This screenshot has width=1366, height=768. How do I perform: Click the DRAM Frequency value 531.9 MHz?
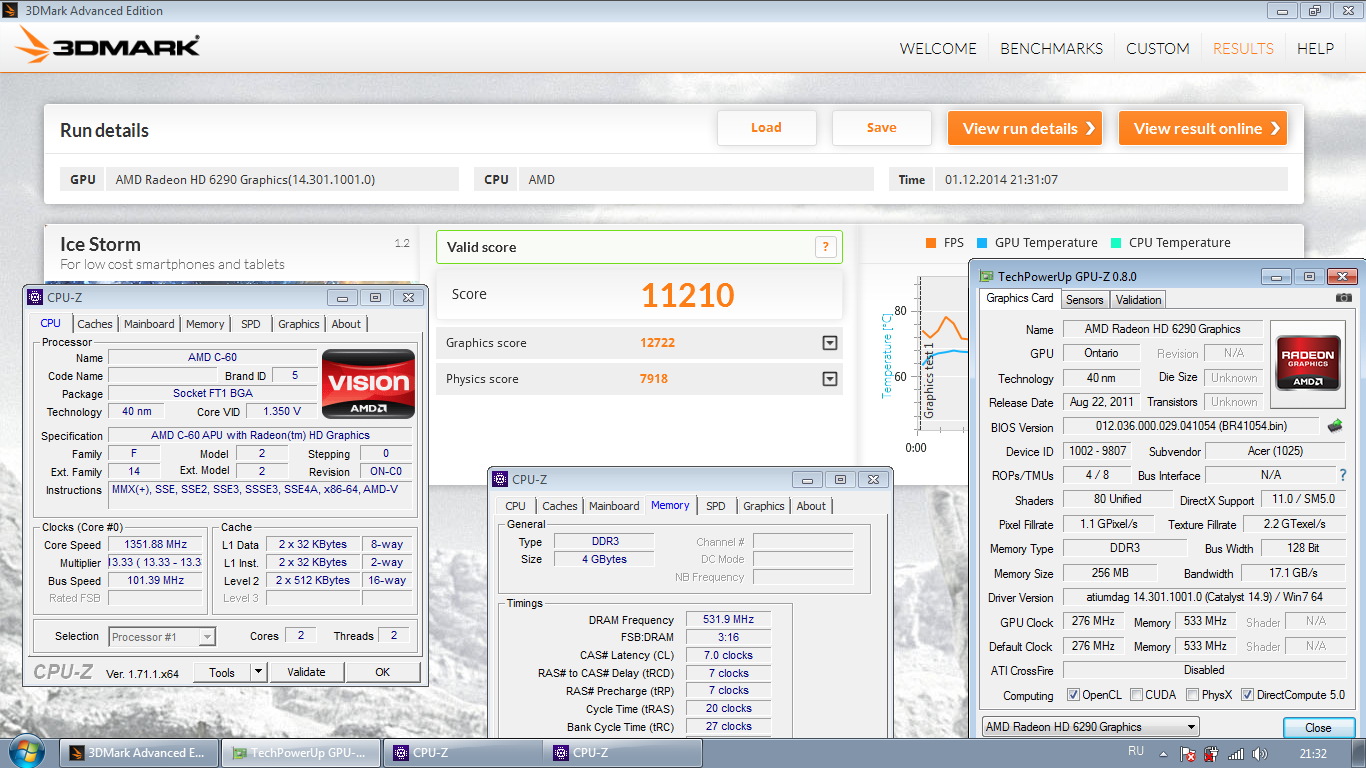tap(728, 620)
